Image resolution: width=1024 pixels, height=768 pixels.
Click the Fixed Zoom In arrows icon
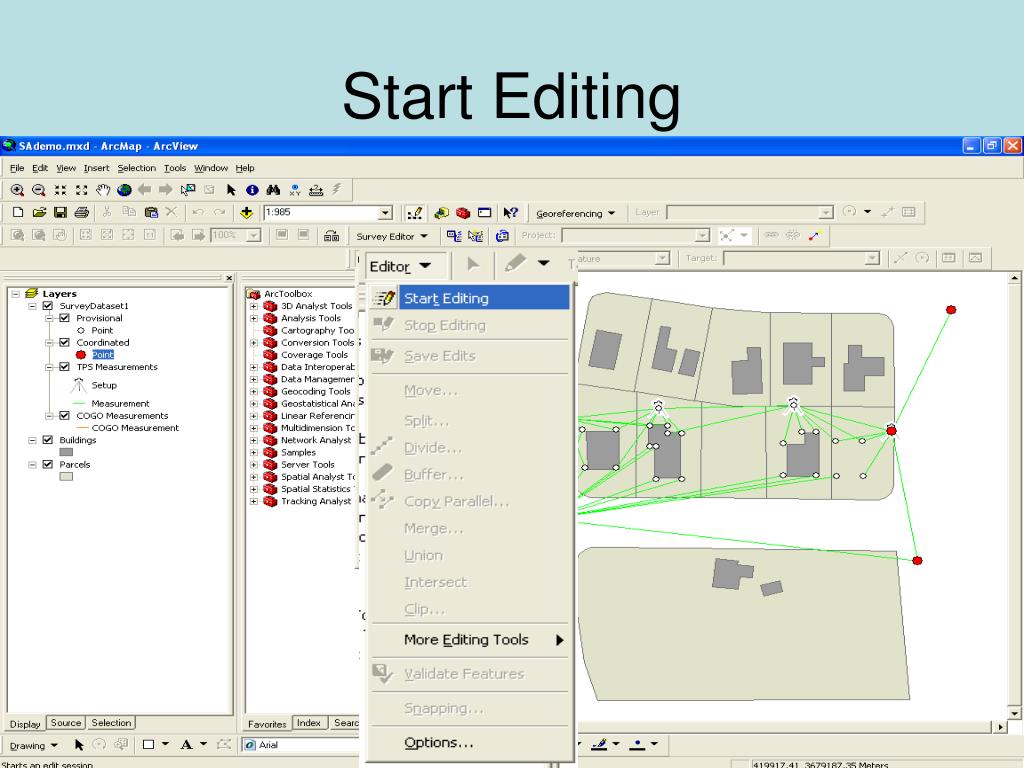pyautogui.click(x=60, y=190)
